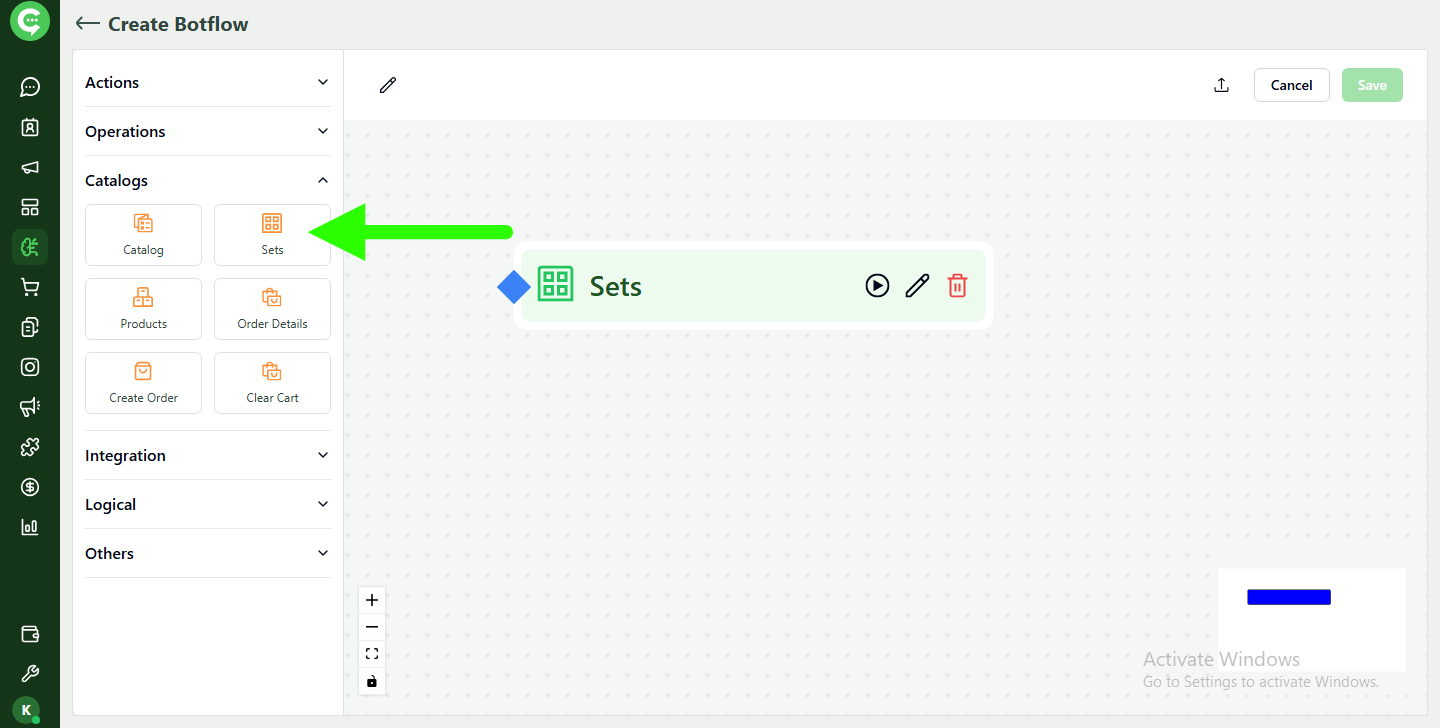Image resolution: width=1440 pixels, height=728 pixels.
Task: Select the Catalog node from Catalogs panel
Action: 143,234
